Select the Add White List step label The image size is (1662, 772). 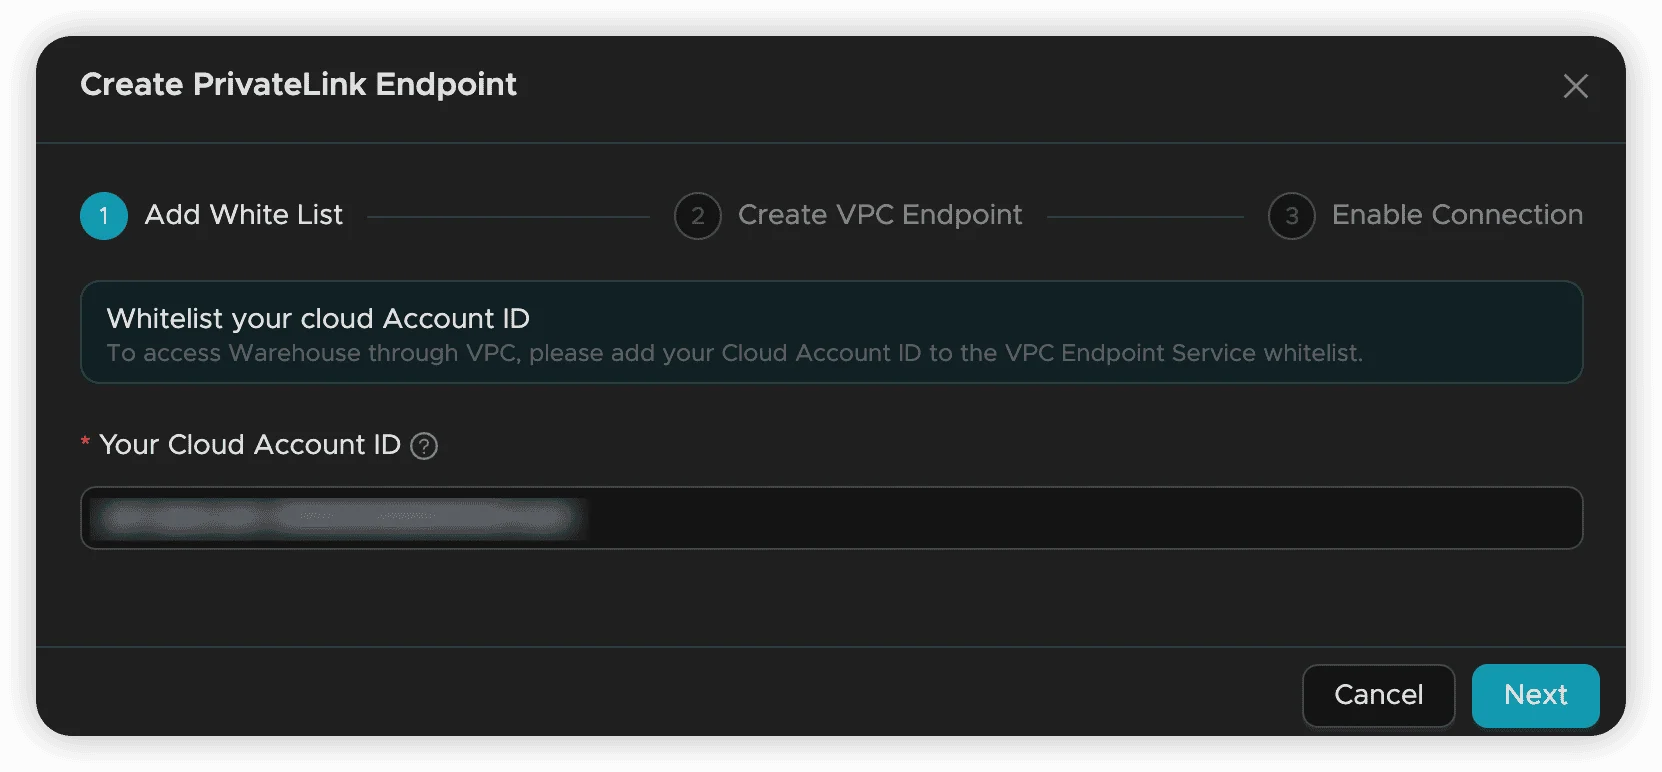(243, 215)
